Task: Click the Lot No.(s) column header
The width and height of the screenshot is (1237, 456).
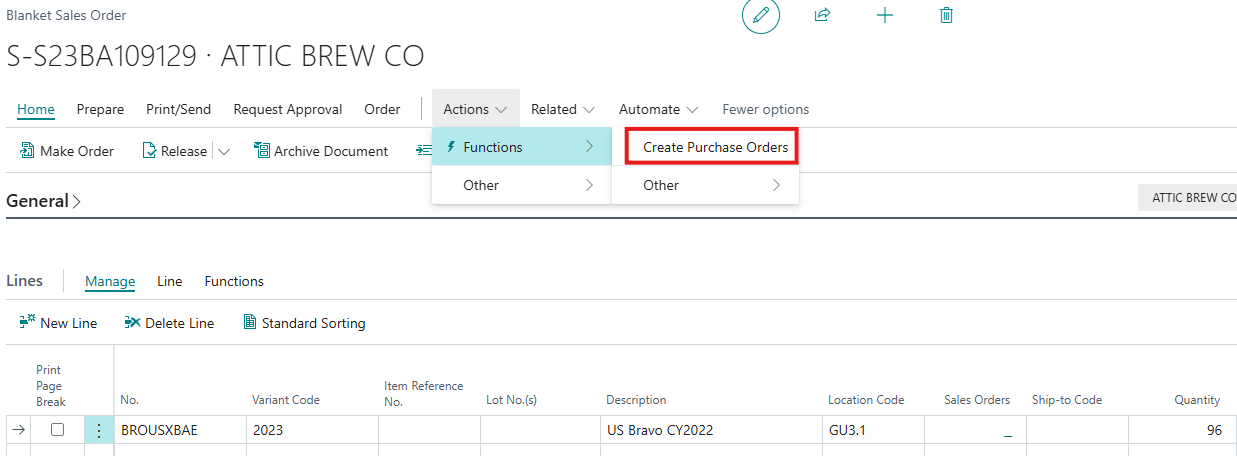Action: [x=512, y=400]
